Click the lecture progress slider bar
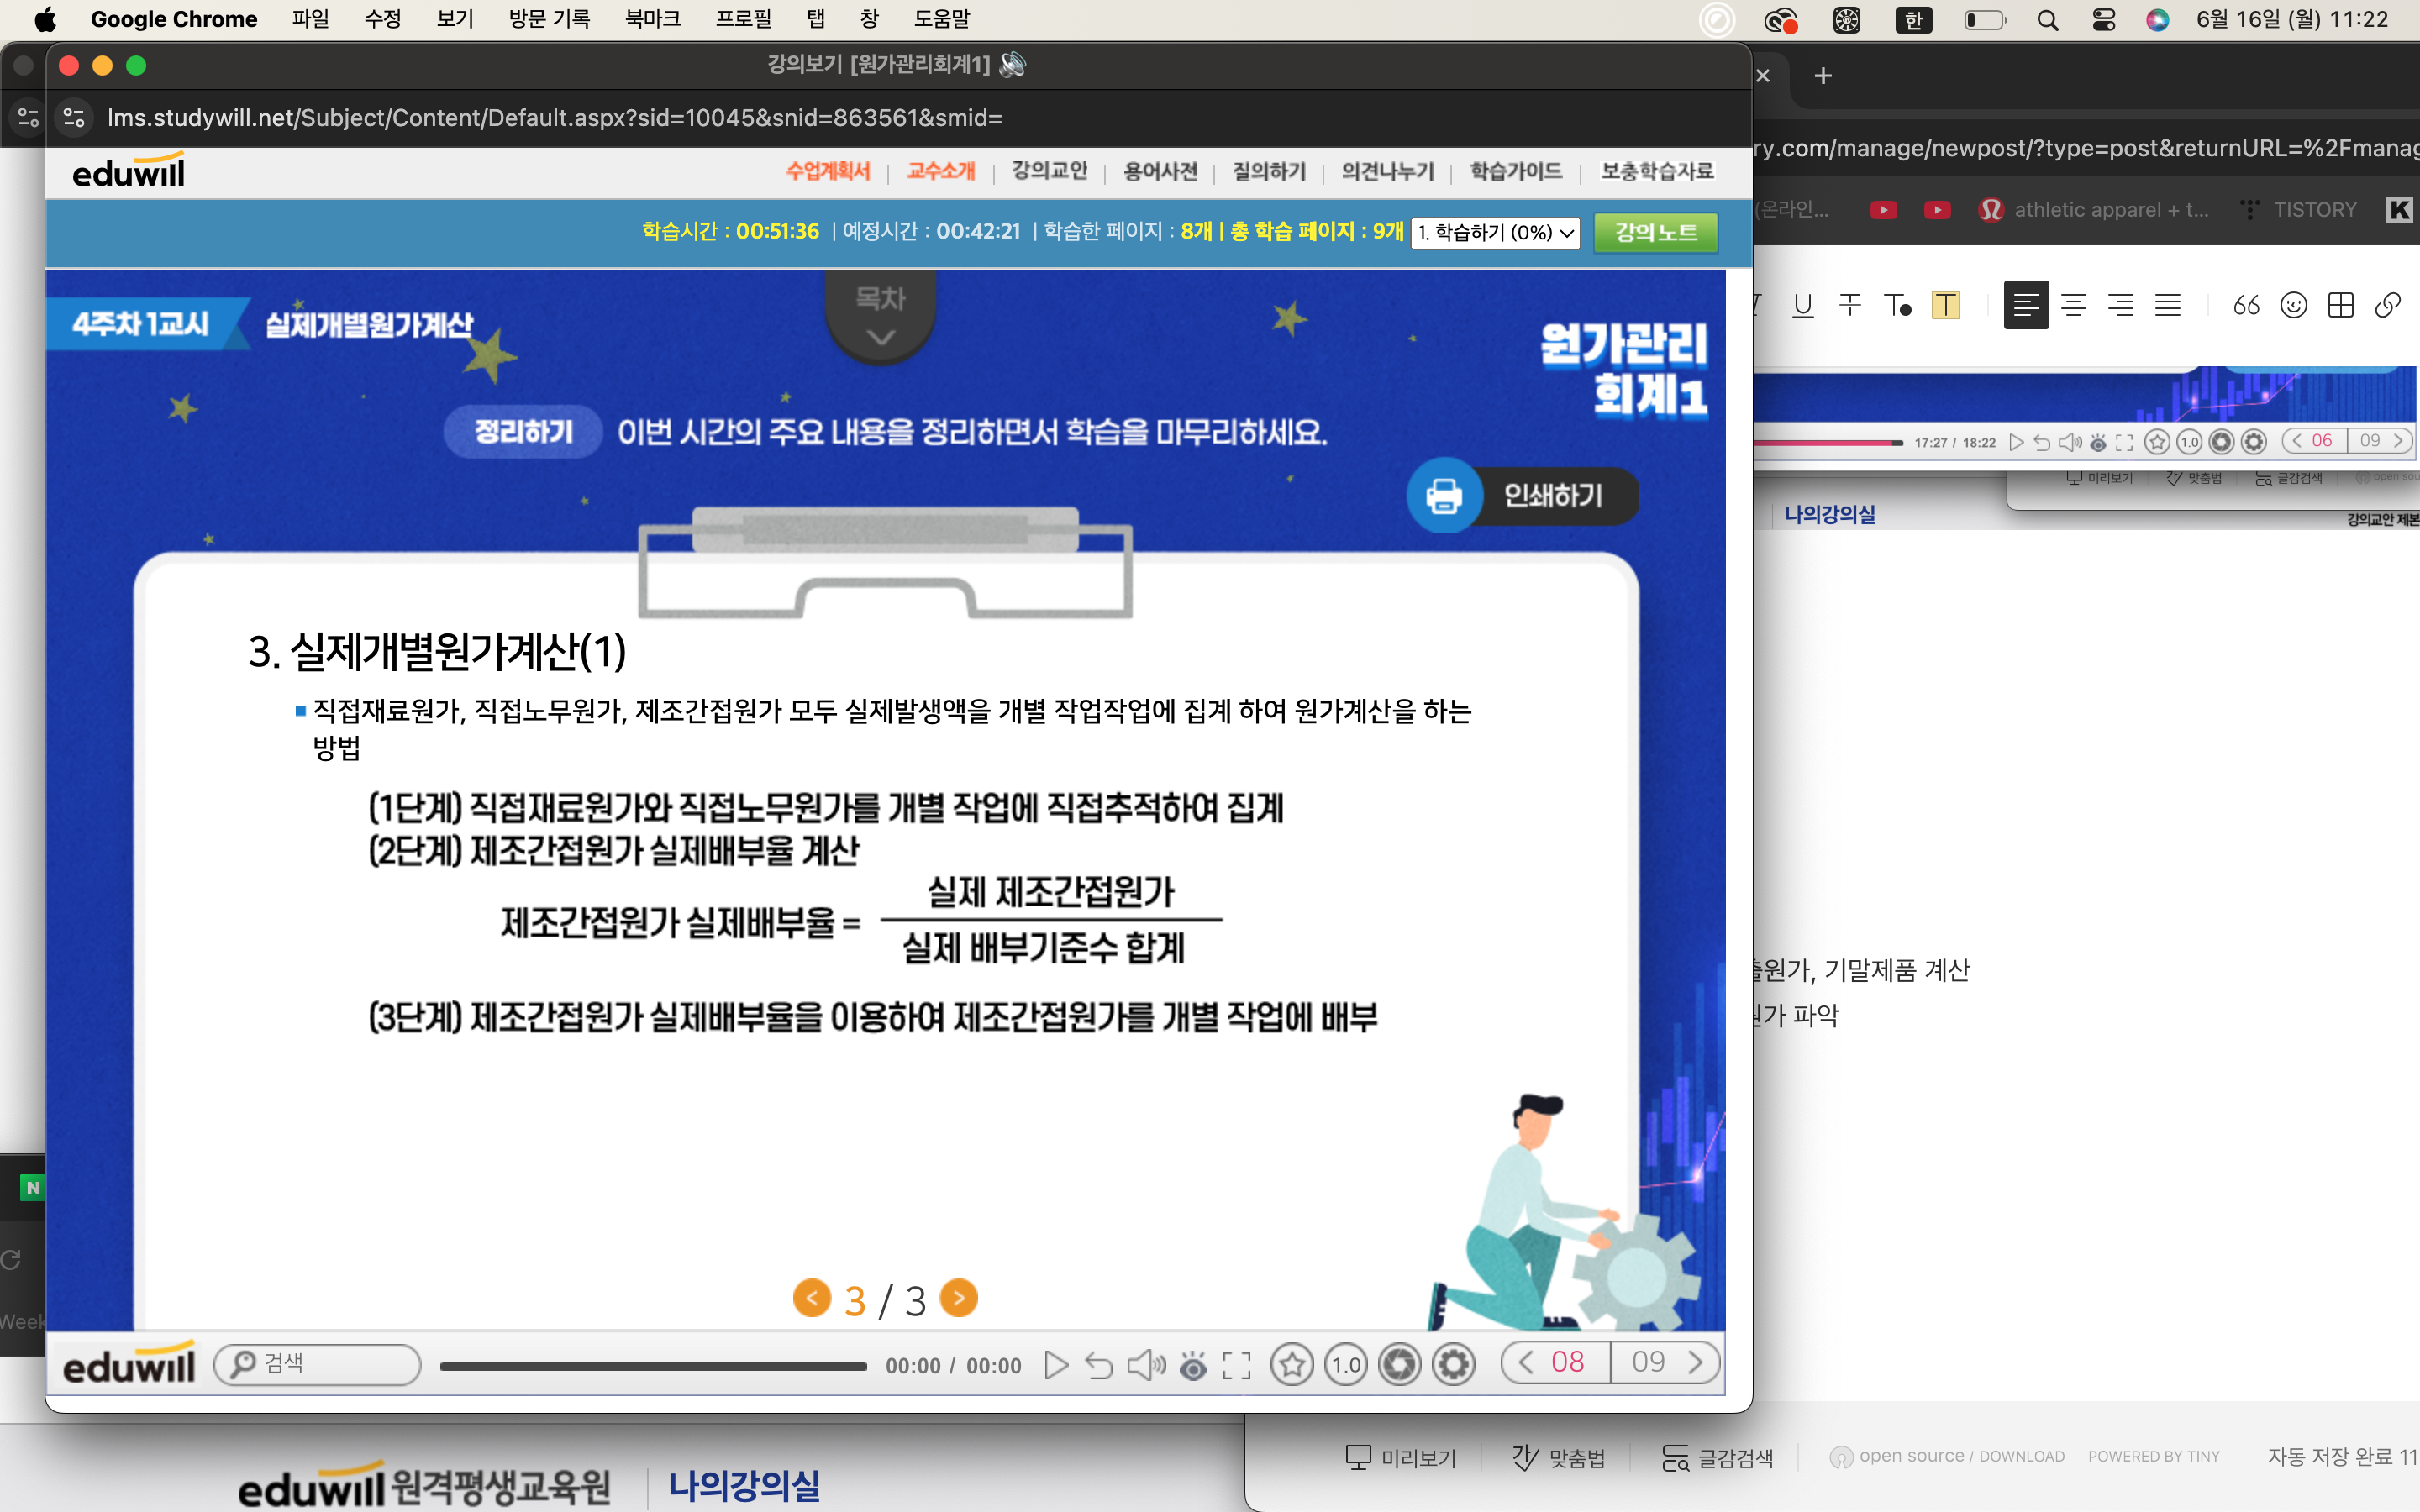The image size is (2420, 1512). (x=653, y=1366)
